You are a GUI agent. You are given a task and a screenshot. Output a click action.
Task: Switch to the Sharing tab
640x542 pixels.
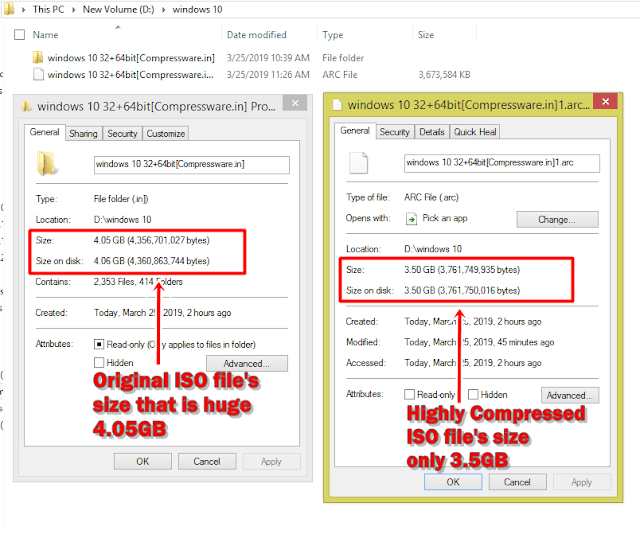83,133
